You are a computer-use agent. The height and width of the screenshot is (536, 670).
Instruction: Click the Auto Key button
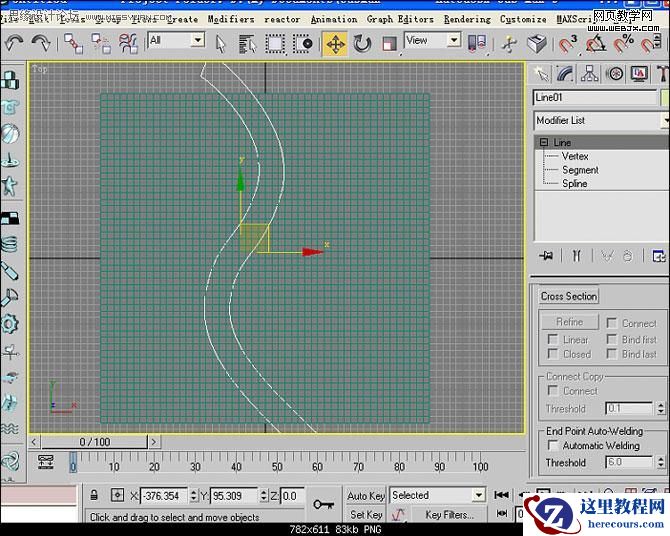click(366, 495)
